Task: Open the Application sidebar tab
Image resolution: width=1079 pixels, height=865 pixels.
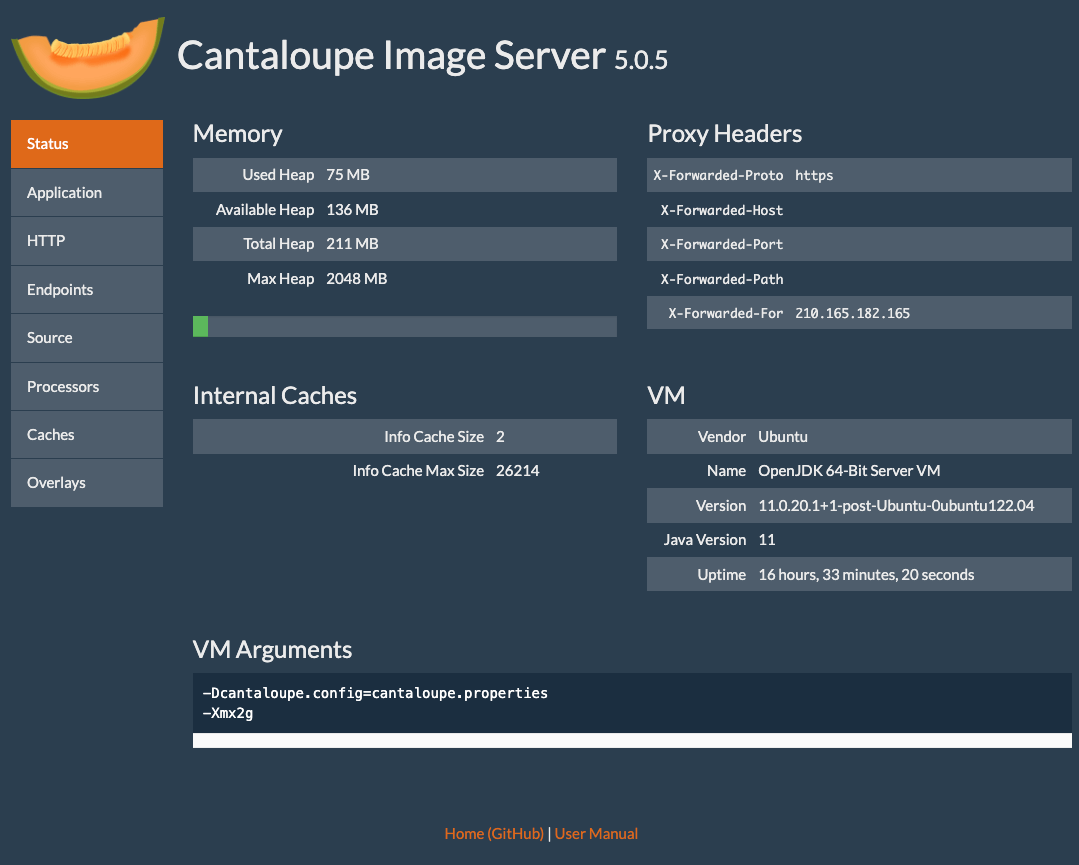Action: 87,193
